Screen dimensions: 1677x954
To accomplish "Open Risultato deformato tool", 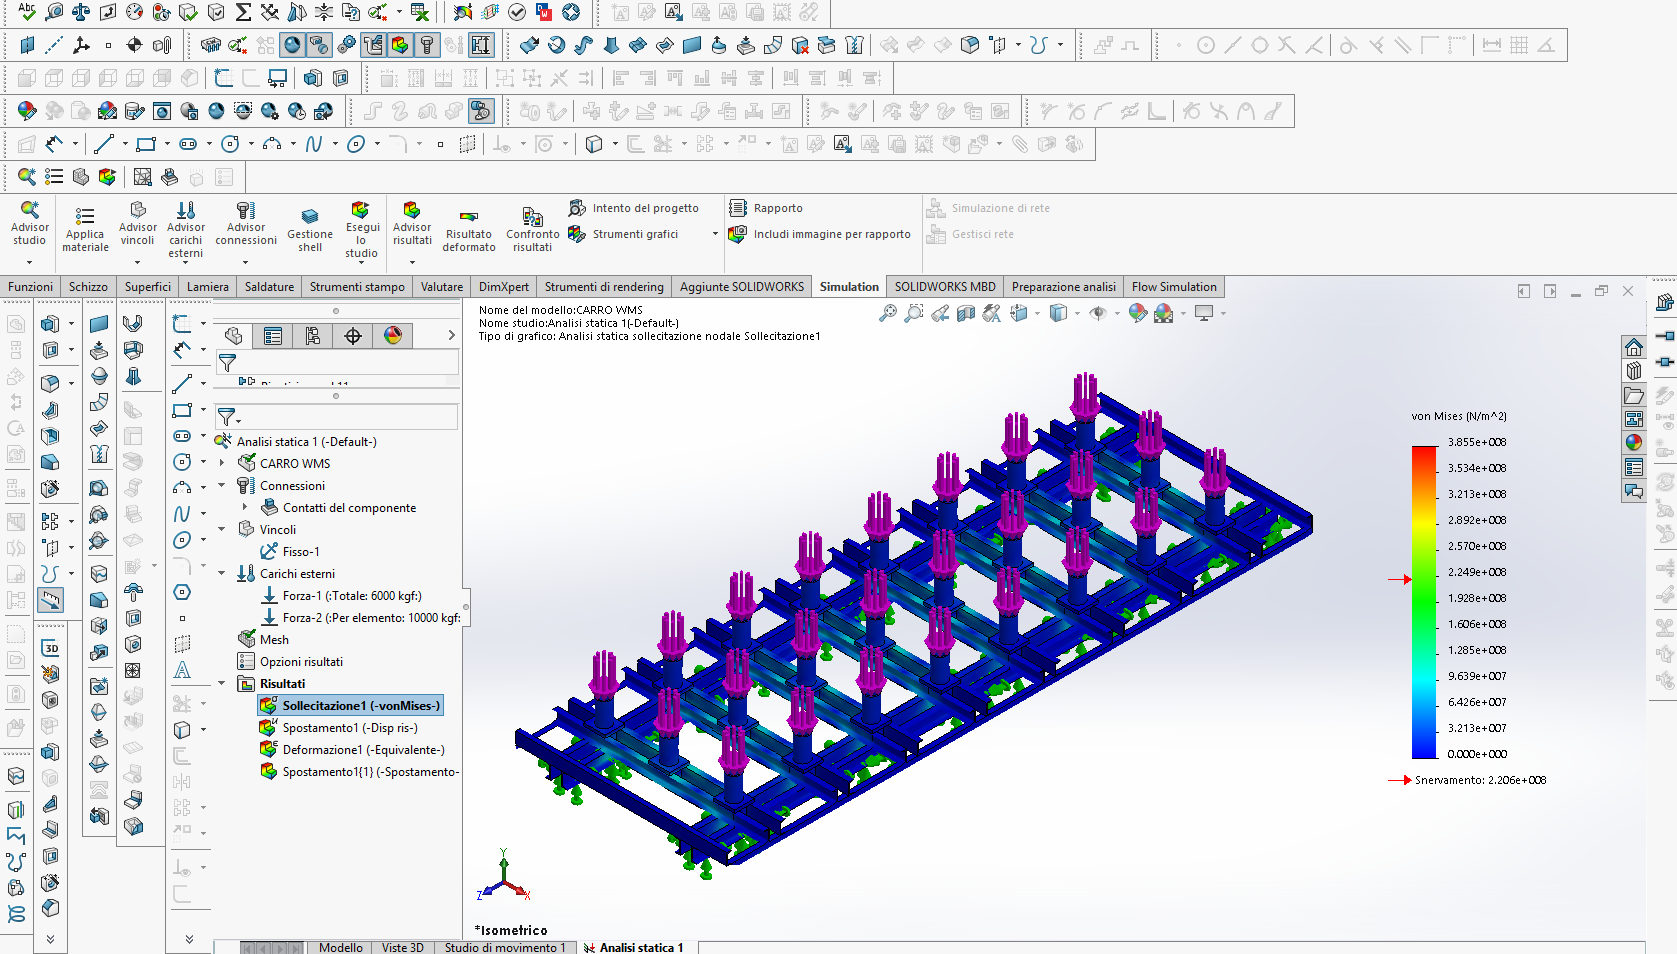I will pos(468,216).
